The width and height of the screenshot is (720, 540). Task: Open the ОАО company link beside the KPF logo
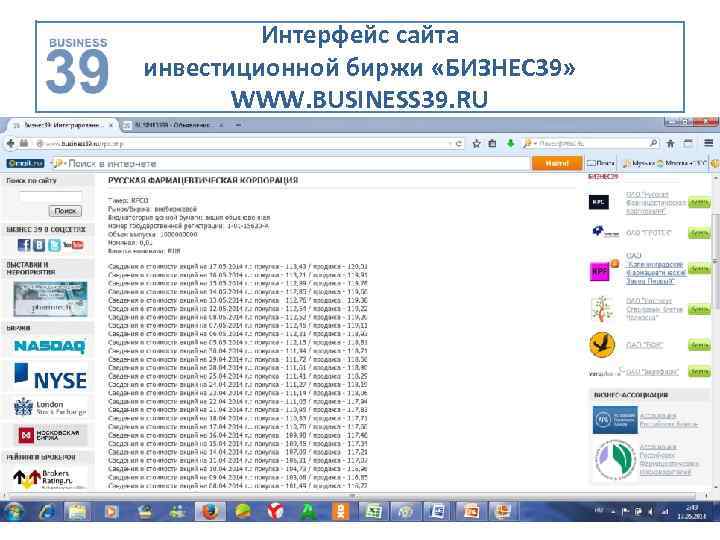pyautogui.click(x=656, y=269)
